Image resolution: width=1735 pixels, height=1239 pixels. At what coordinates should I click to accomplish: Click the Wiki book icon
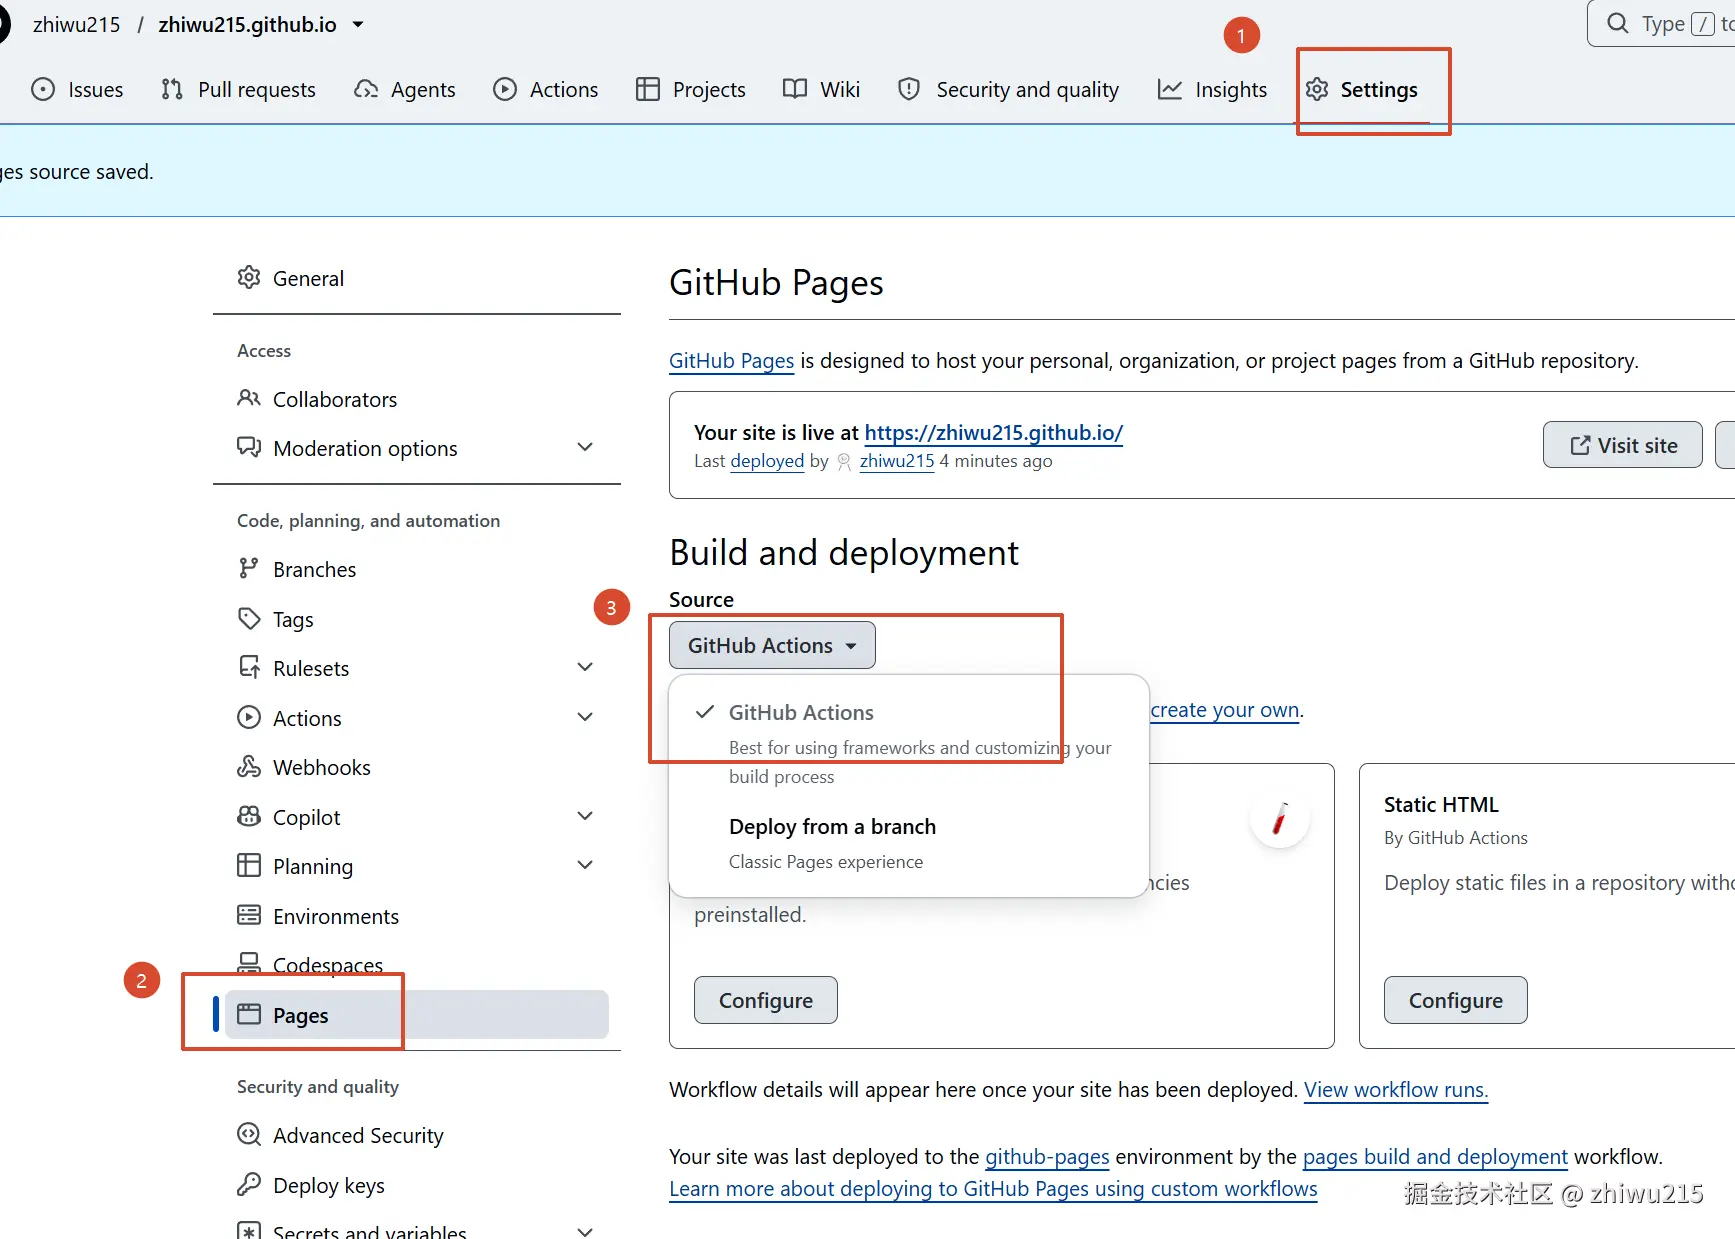795,90
